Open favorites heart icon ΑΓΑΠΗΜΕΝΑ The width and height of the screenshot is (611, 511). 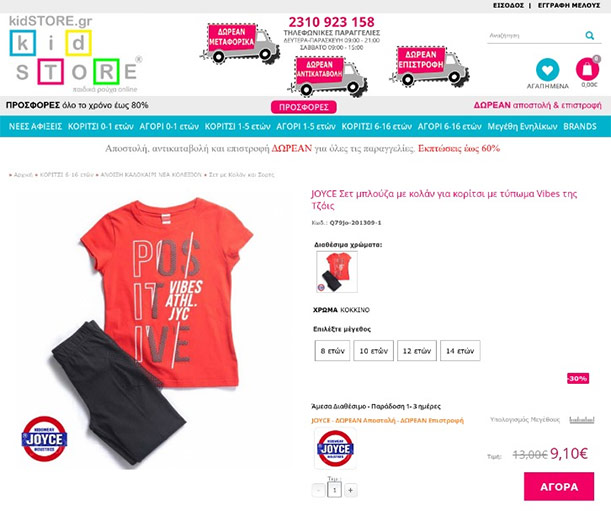point(547,70)
